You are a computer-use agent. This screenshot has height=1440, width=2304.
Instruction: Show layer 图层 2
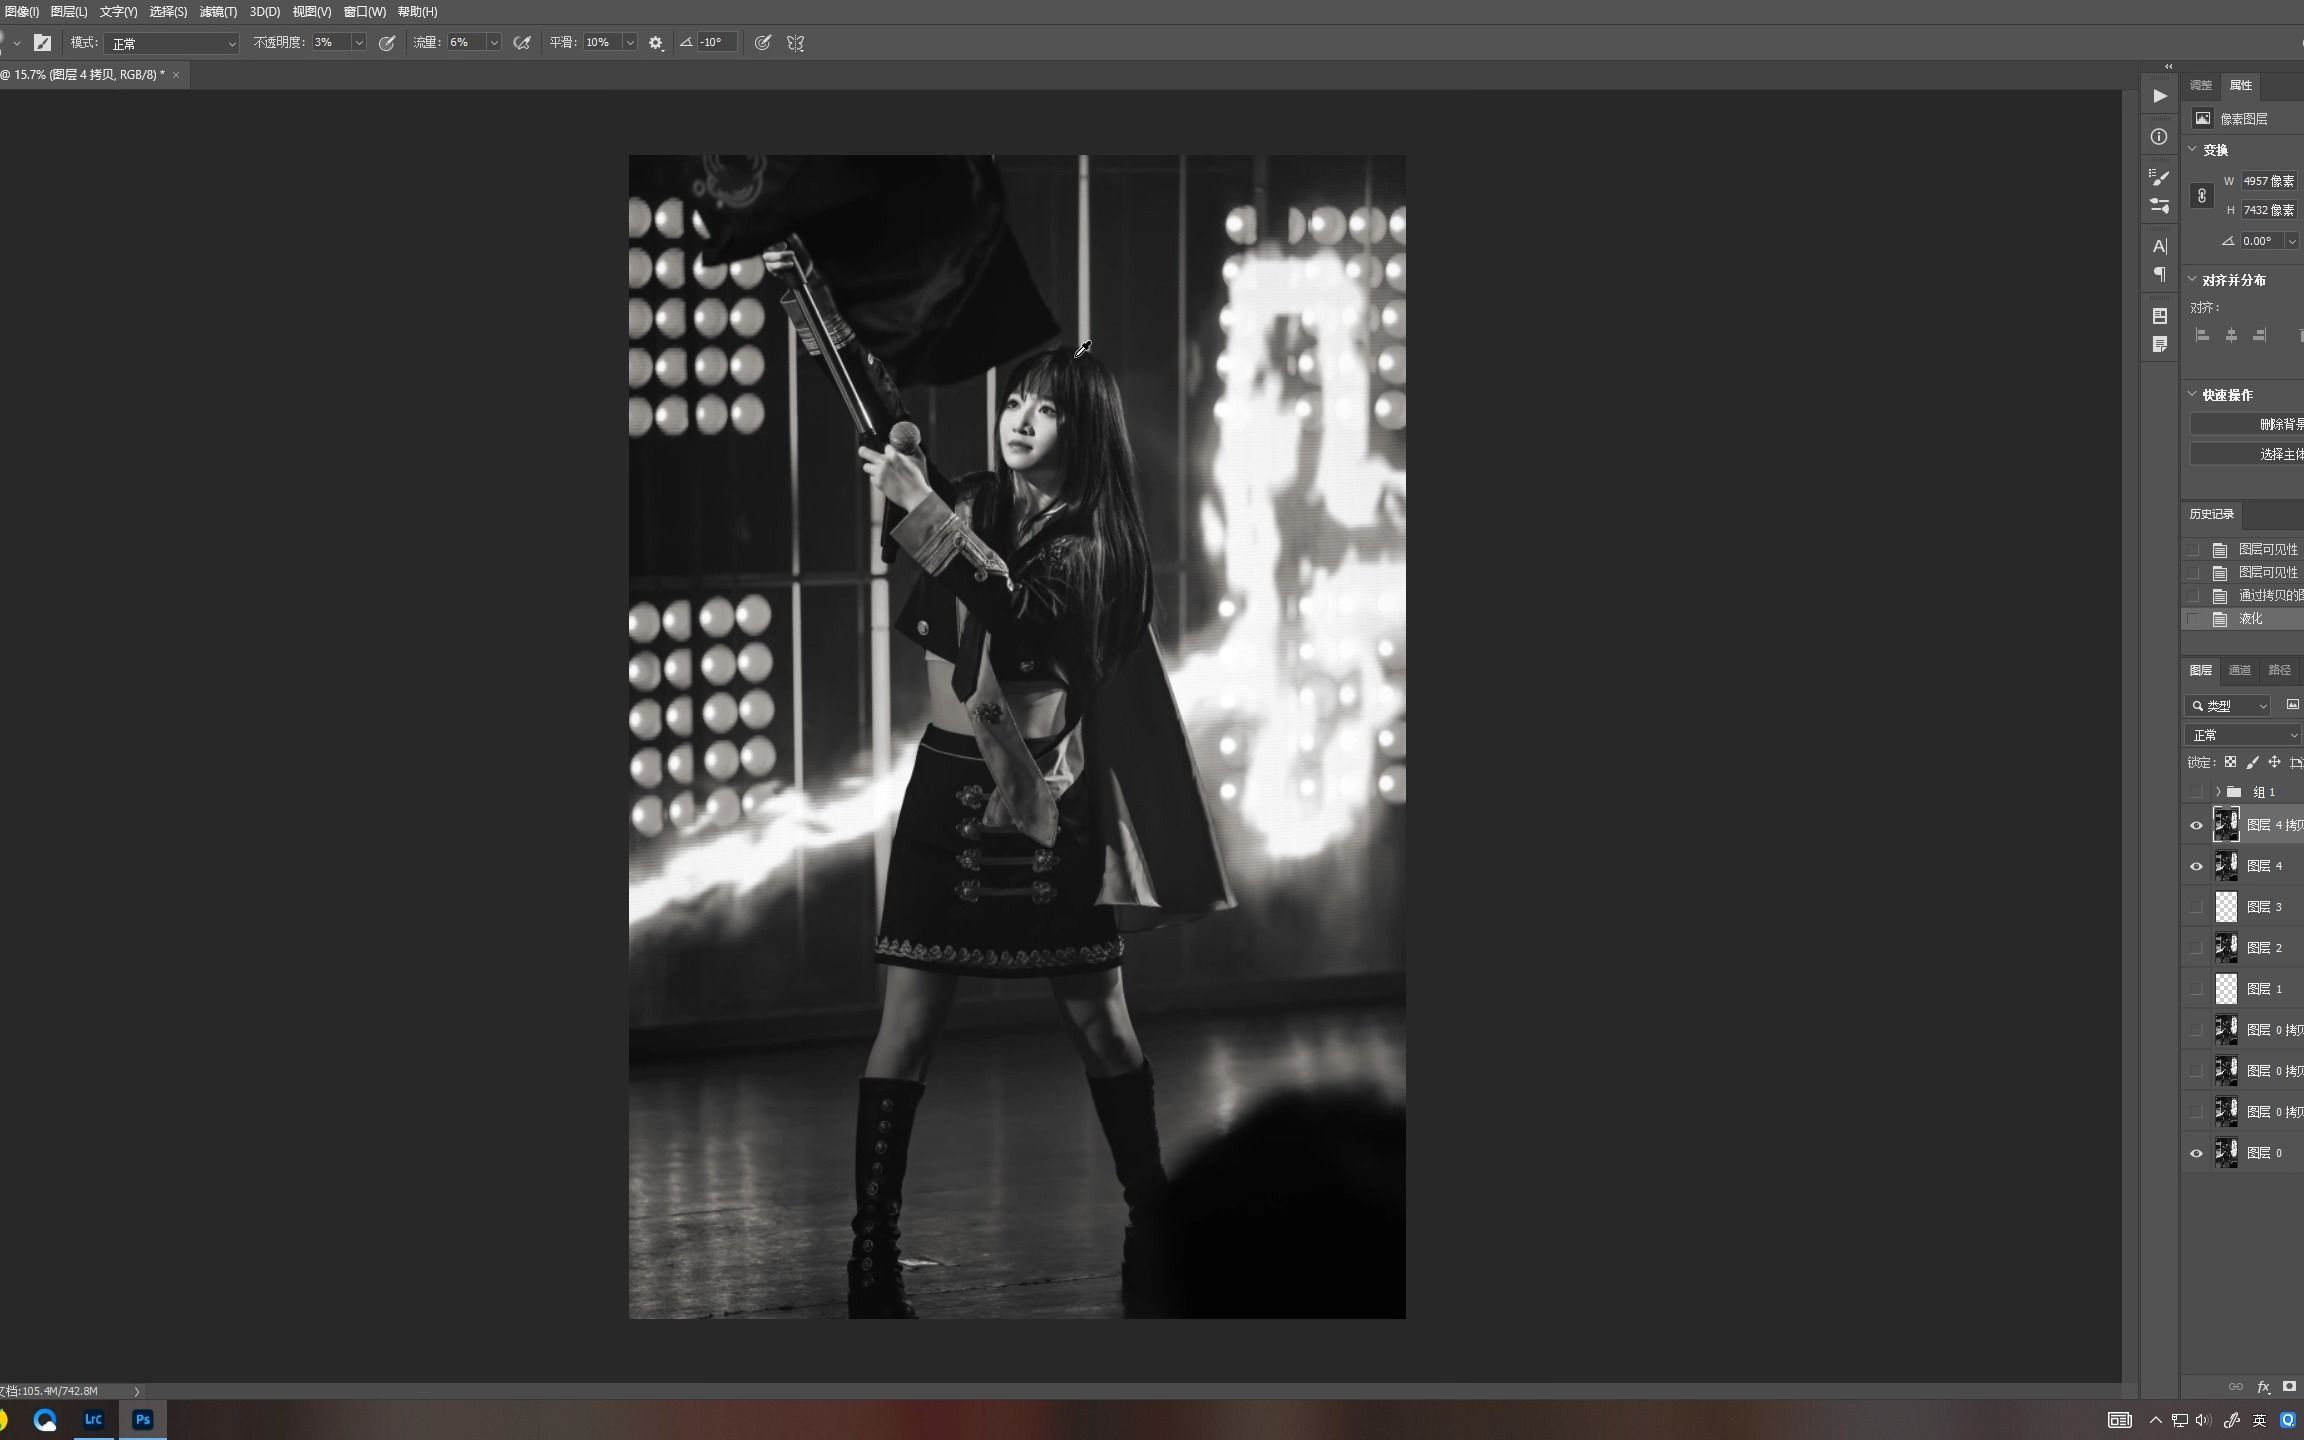[2197, 948]
